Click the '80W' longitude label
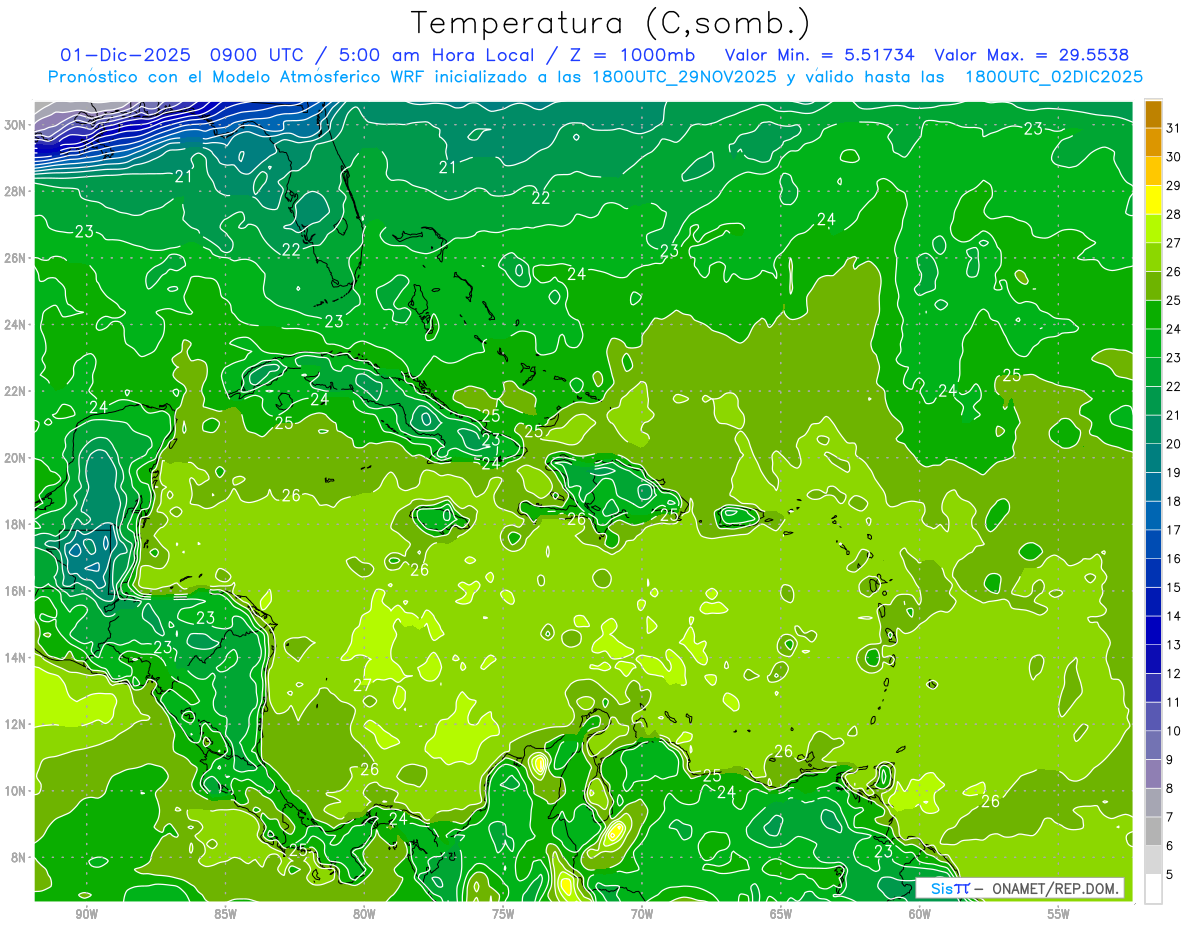 [364, 914]
